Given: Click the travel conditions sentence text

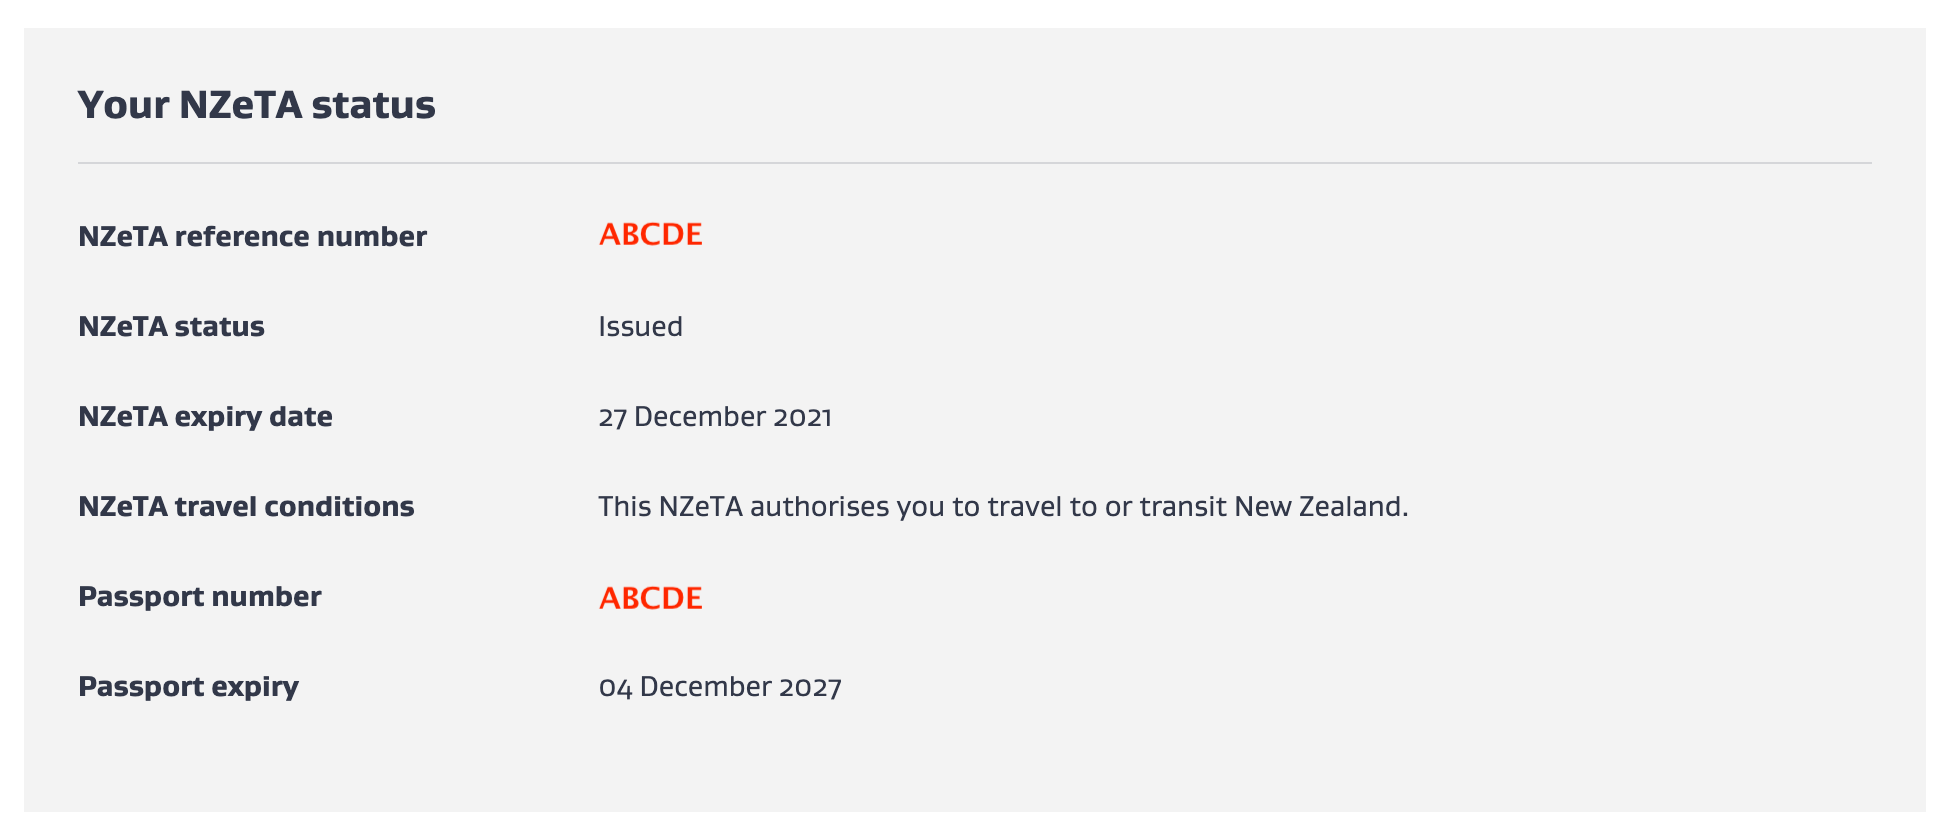Looking at the screenshot, I should (1002, 507).
